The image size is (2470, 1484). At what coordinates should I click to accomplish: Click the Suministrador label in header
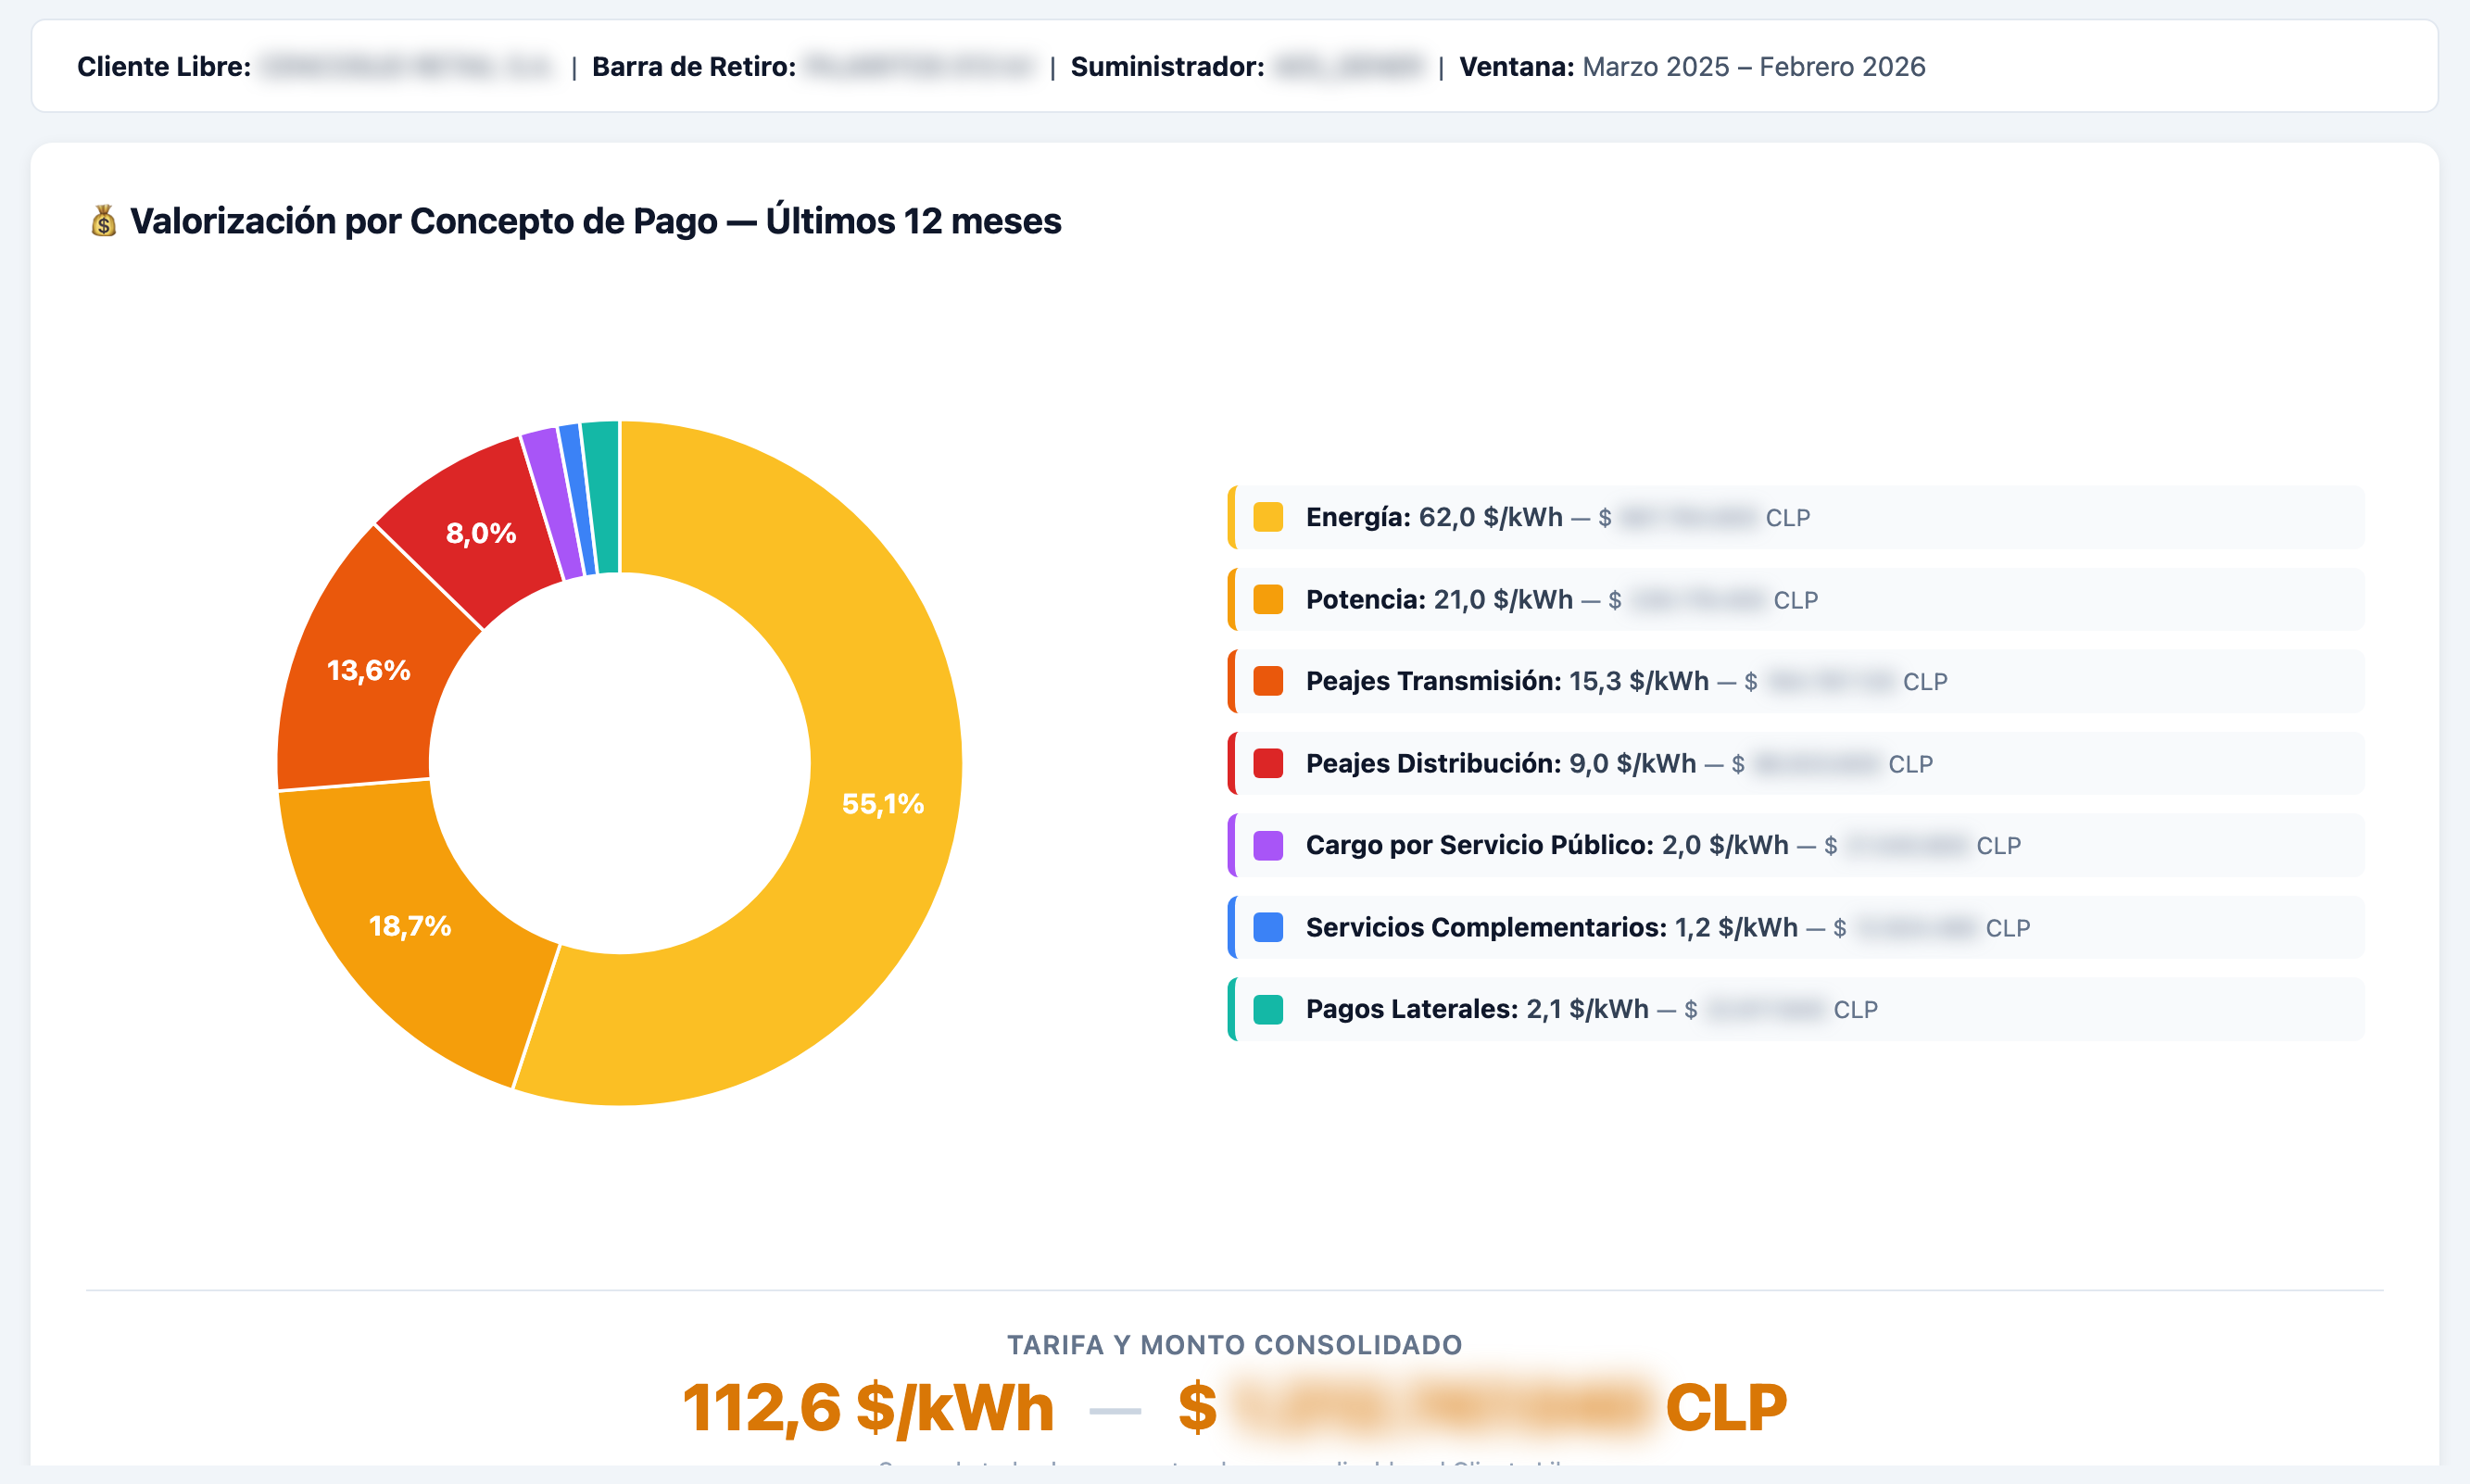pos(1167,67)
